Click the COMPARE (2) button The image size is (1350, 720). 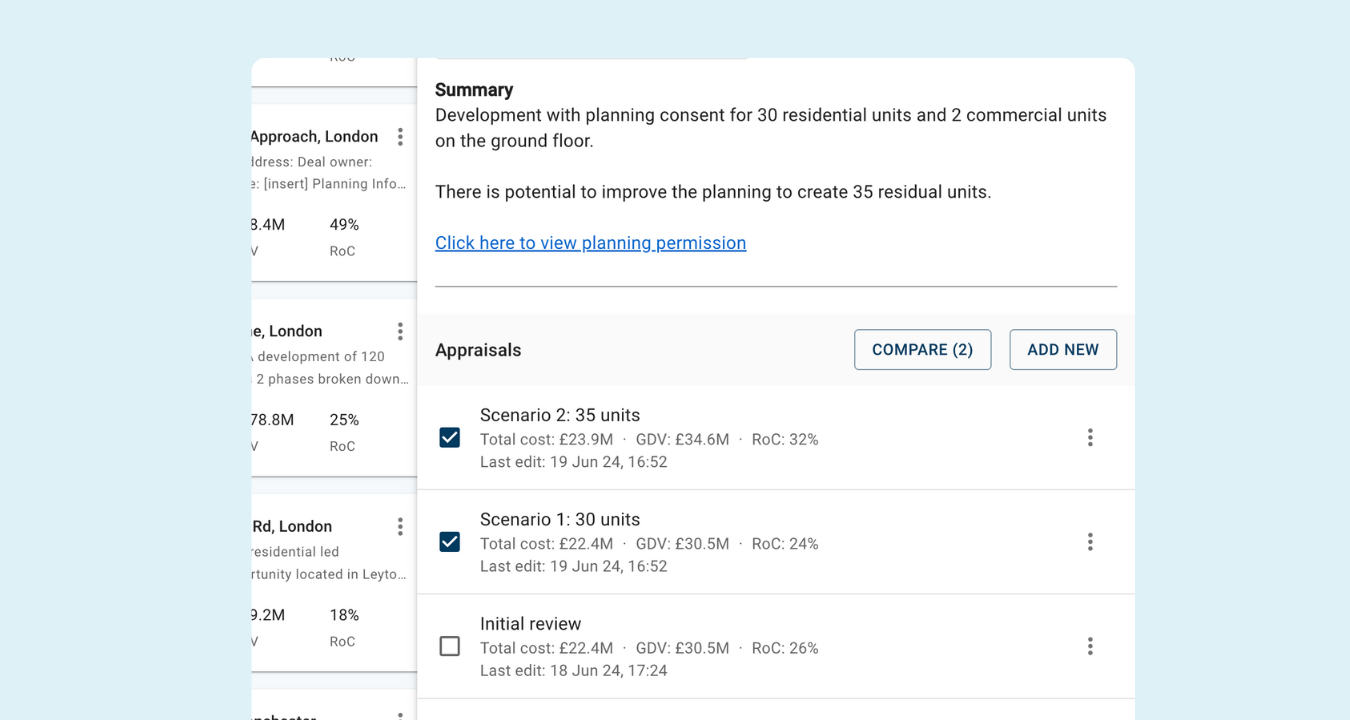(922, 349)
